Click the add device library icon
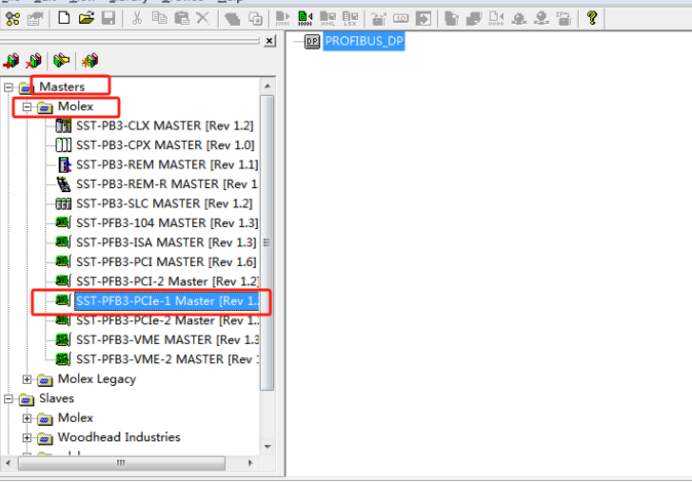The height and width of the screenshot is (482, 692). pos(12,60)
